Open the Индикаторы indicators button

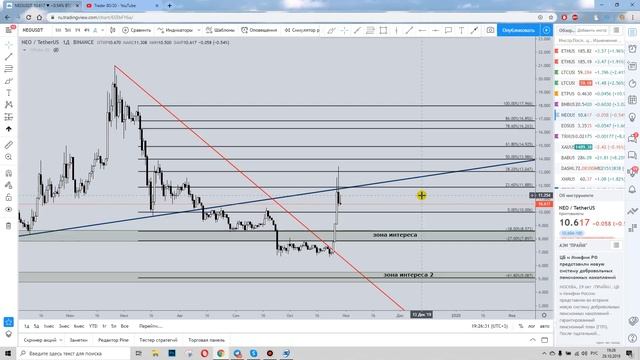tap(176, 30)
